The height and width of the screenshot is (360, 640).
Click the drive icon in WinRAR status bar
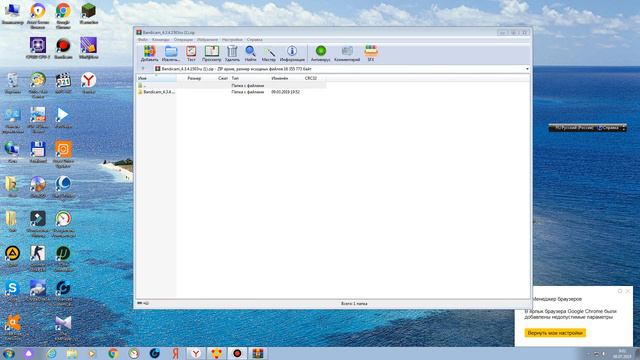140,303
